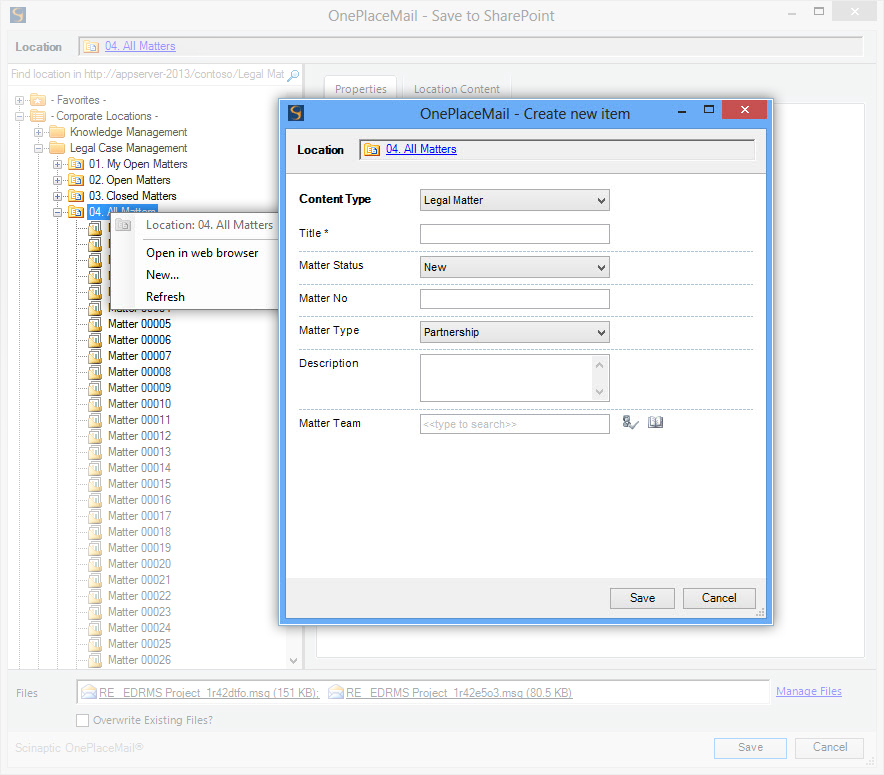
Task: Choose Refresh in the context menu
Action: click(x=165, y=297)
